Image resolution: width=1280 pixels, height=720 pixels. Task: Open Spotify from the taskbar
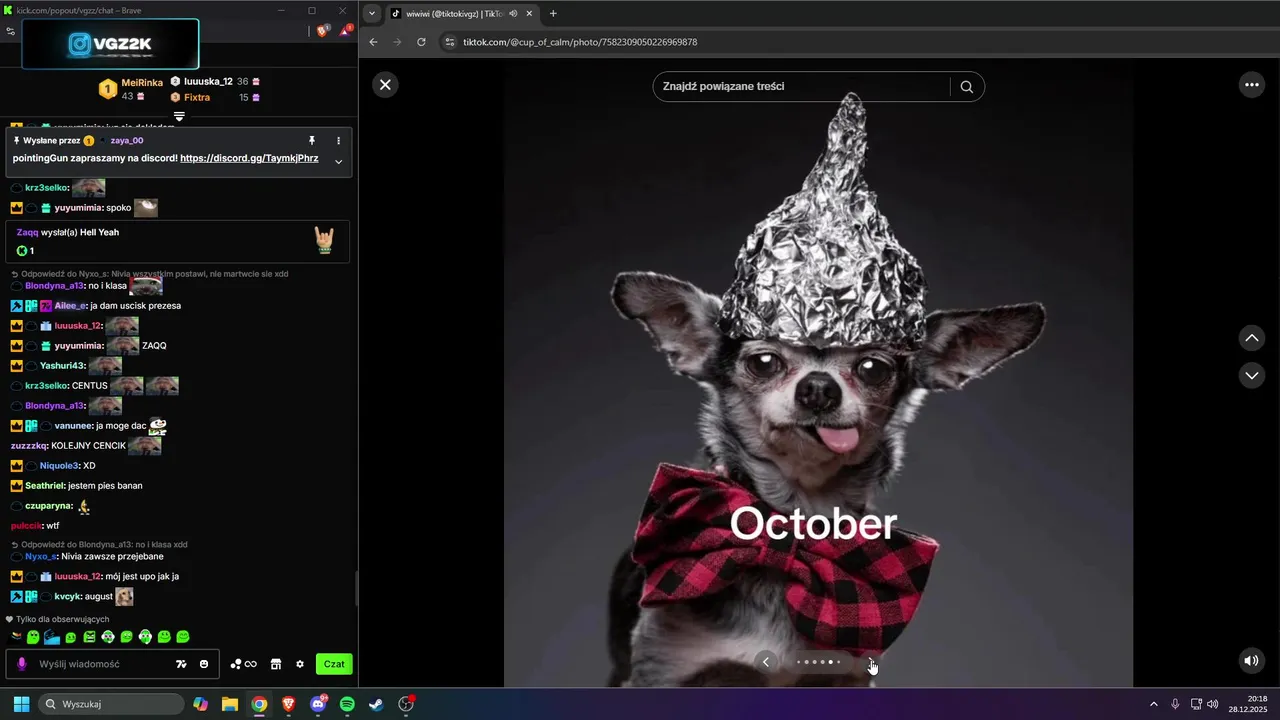tap(347, 704)
